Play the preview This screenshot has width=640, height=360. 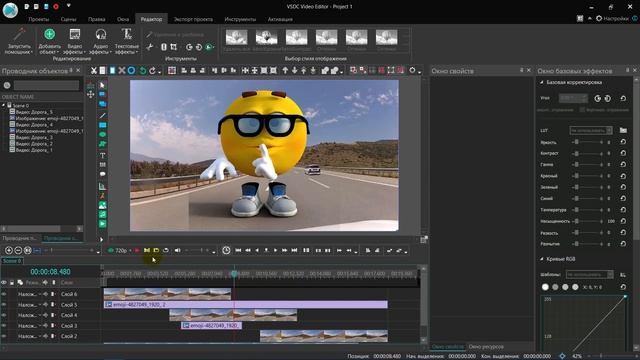pyautogui.click(x=276, y=250)
